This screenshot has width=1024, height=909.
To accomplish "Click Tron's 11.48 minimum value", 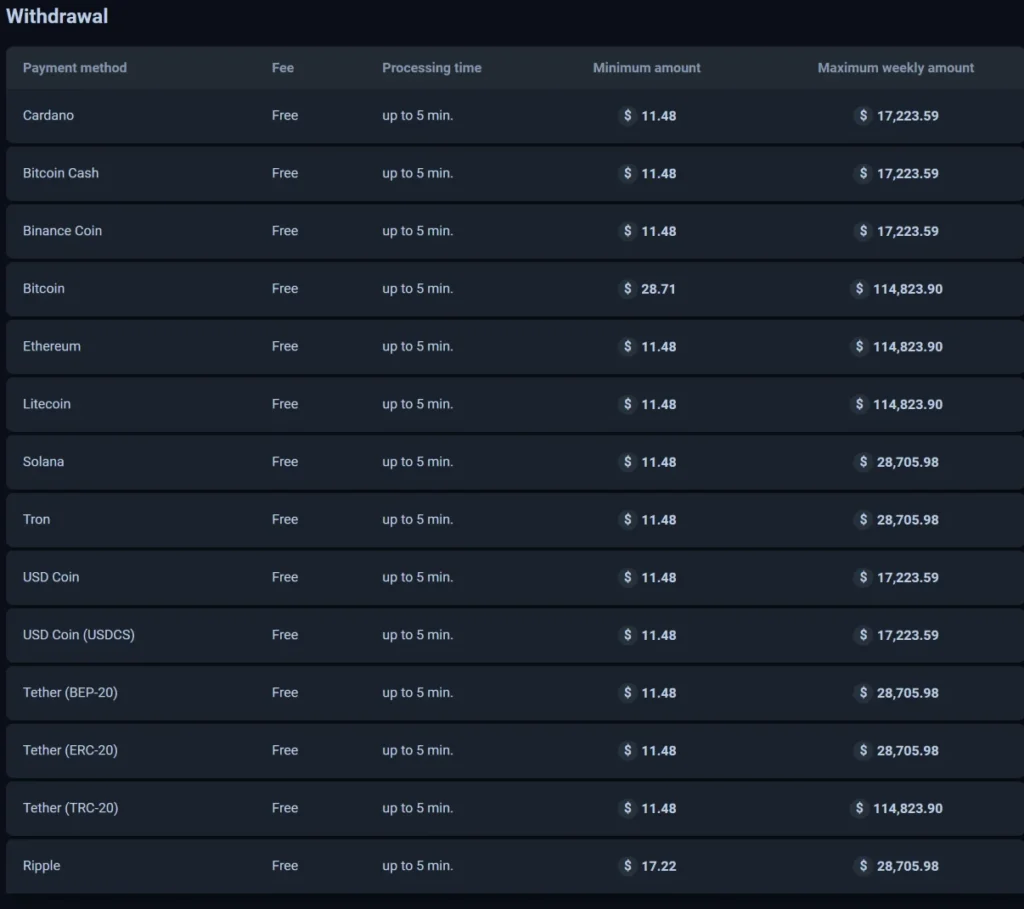I will point(658,520).
